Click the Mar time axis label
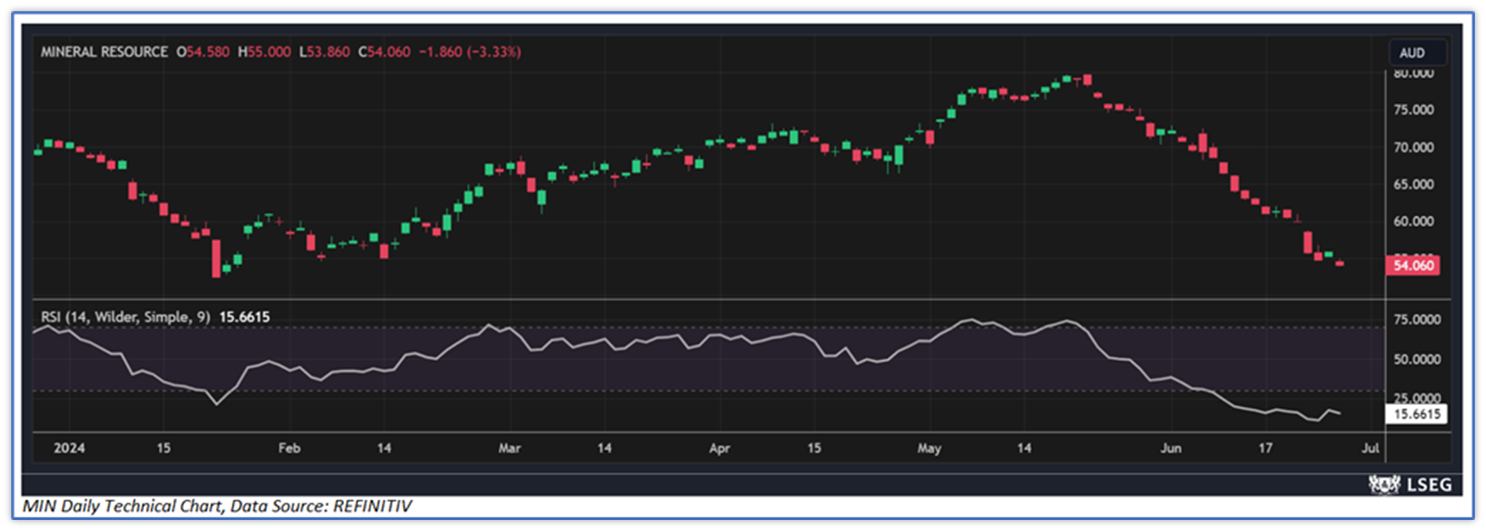This screenshot has height=531, width=1486. (x=511, y=449)
